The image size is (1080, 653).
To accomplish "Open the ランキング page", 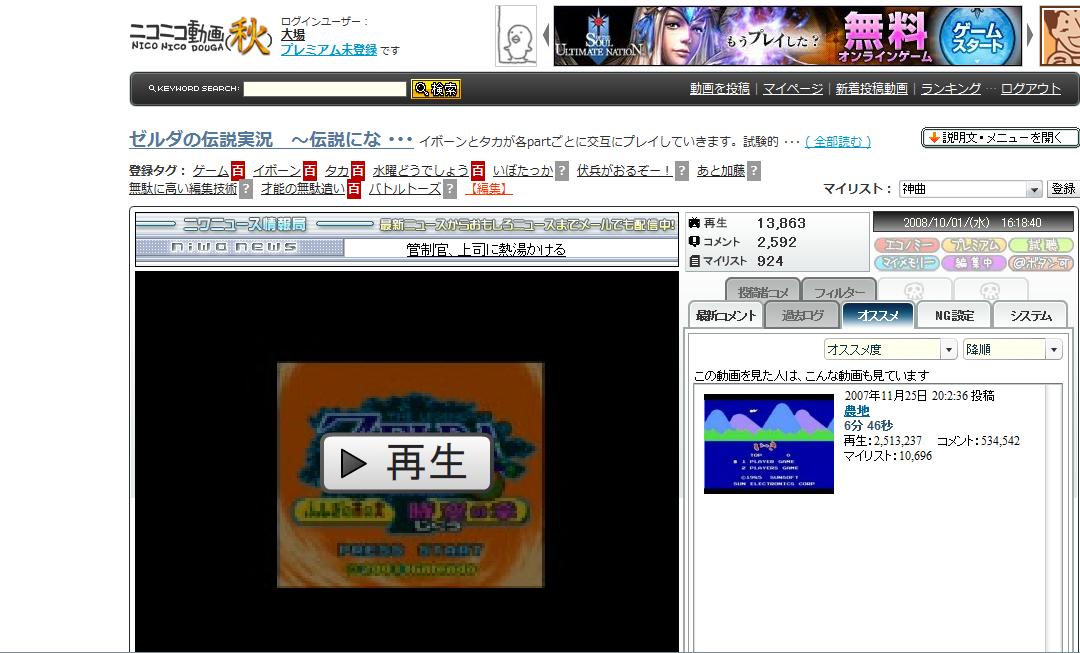I will click(951, 89).
